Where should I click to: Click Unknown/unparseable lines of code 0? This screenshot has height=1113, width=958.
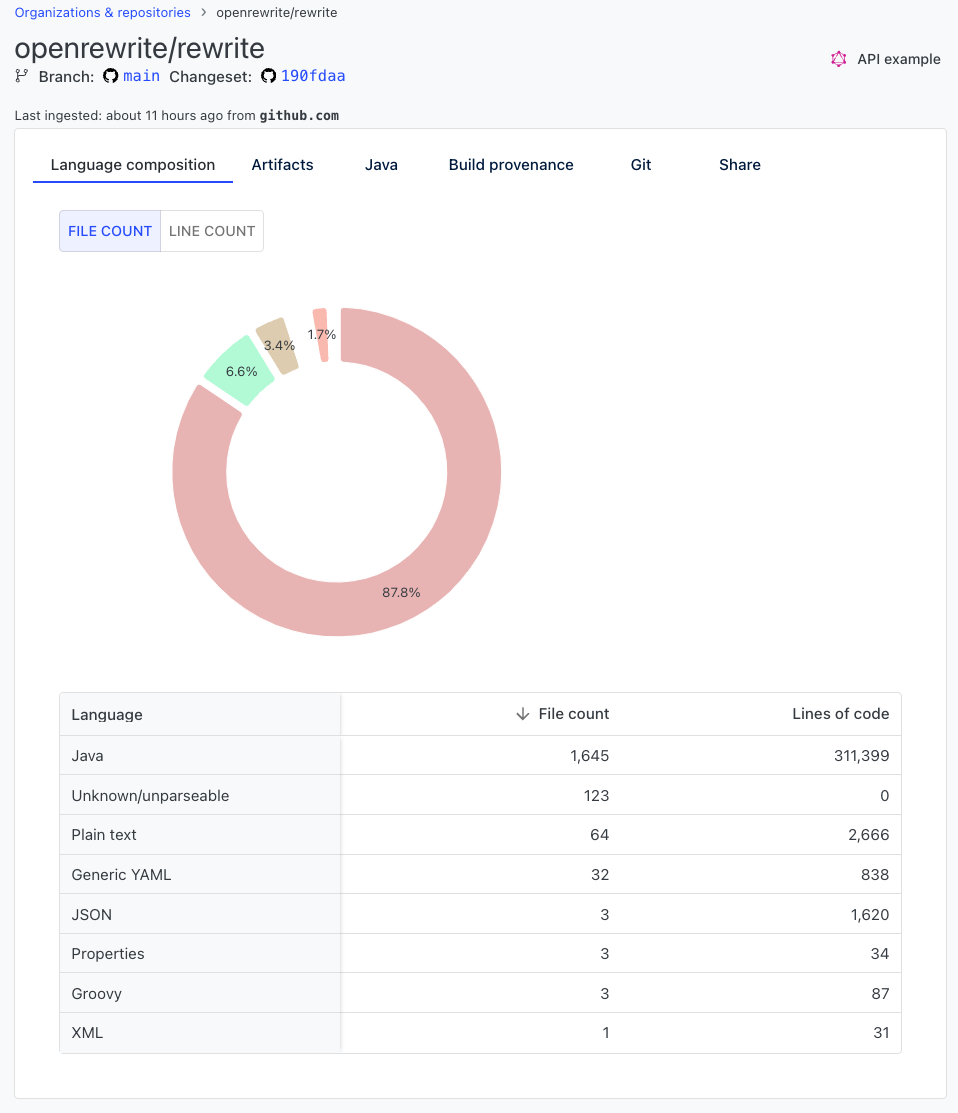tap(885, 795)
